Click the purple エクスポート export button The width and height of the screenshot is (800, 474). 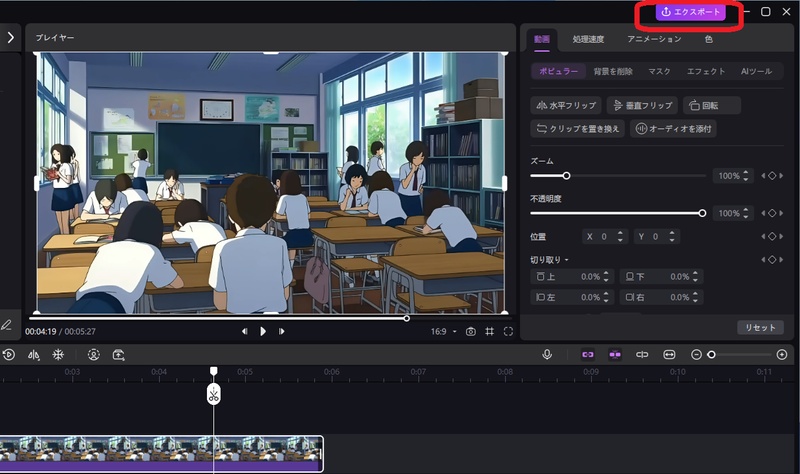point(690,12)
